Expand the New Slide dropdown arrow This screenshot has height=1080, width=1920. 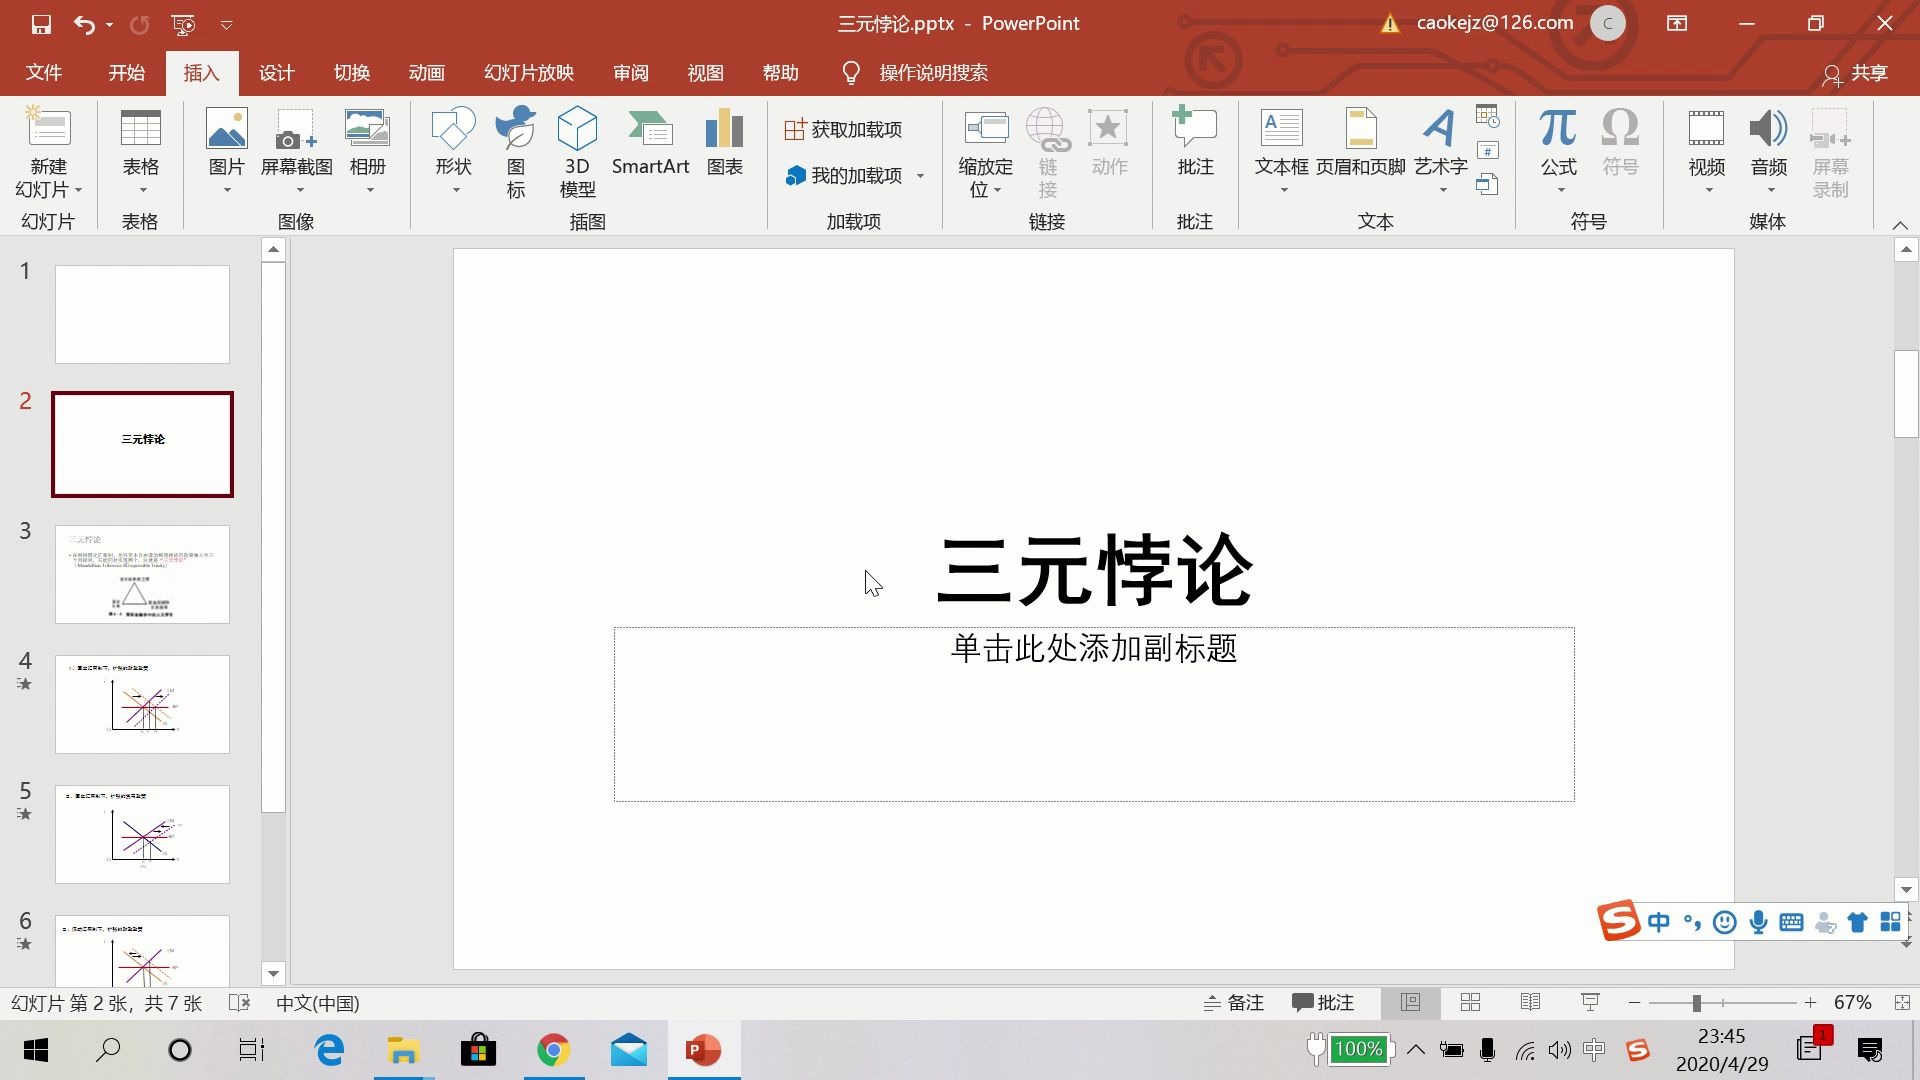coord(78,190)
